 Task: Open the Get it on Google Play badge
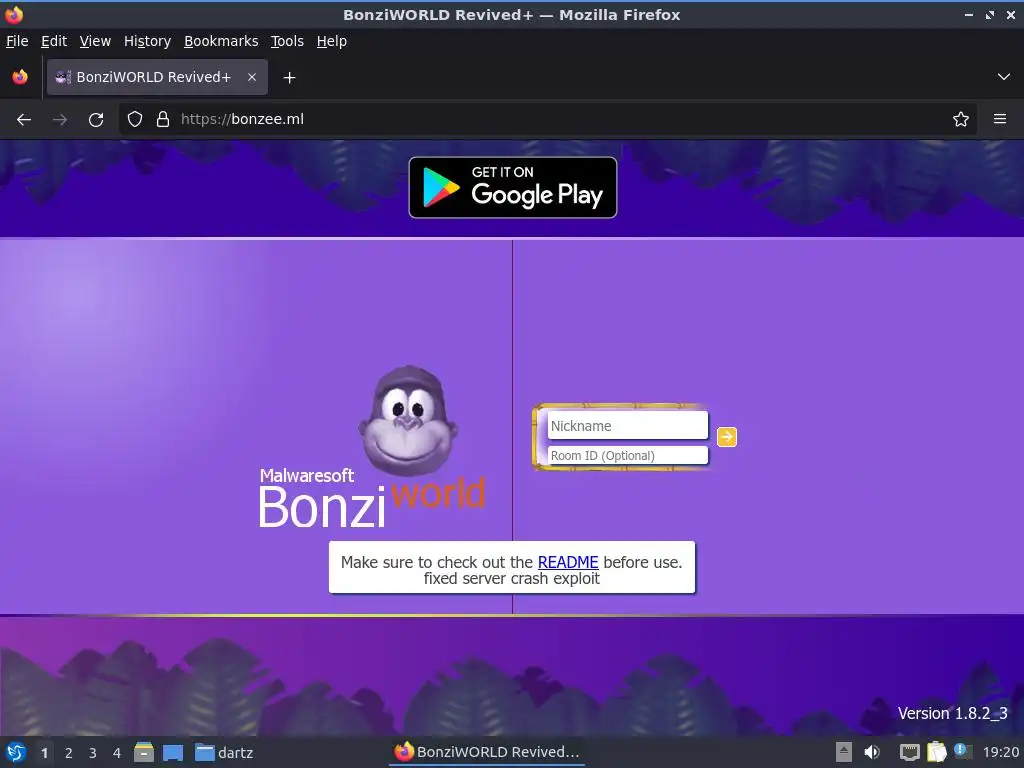(513, 187)
